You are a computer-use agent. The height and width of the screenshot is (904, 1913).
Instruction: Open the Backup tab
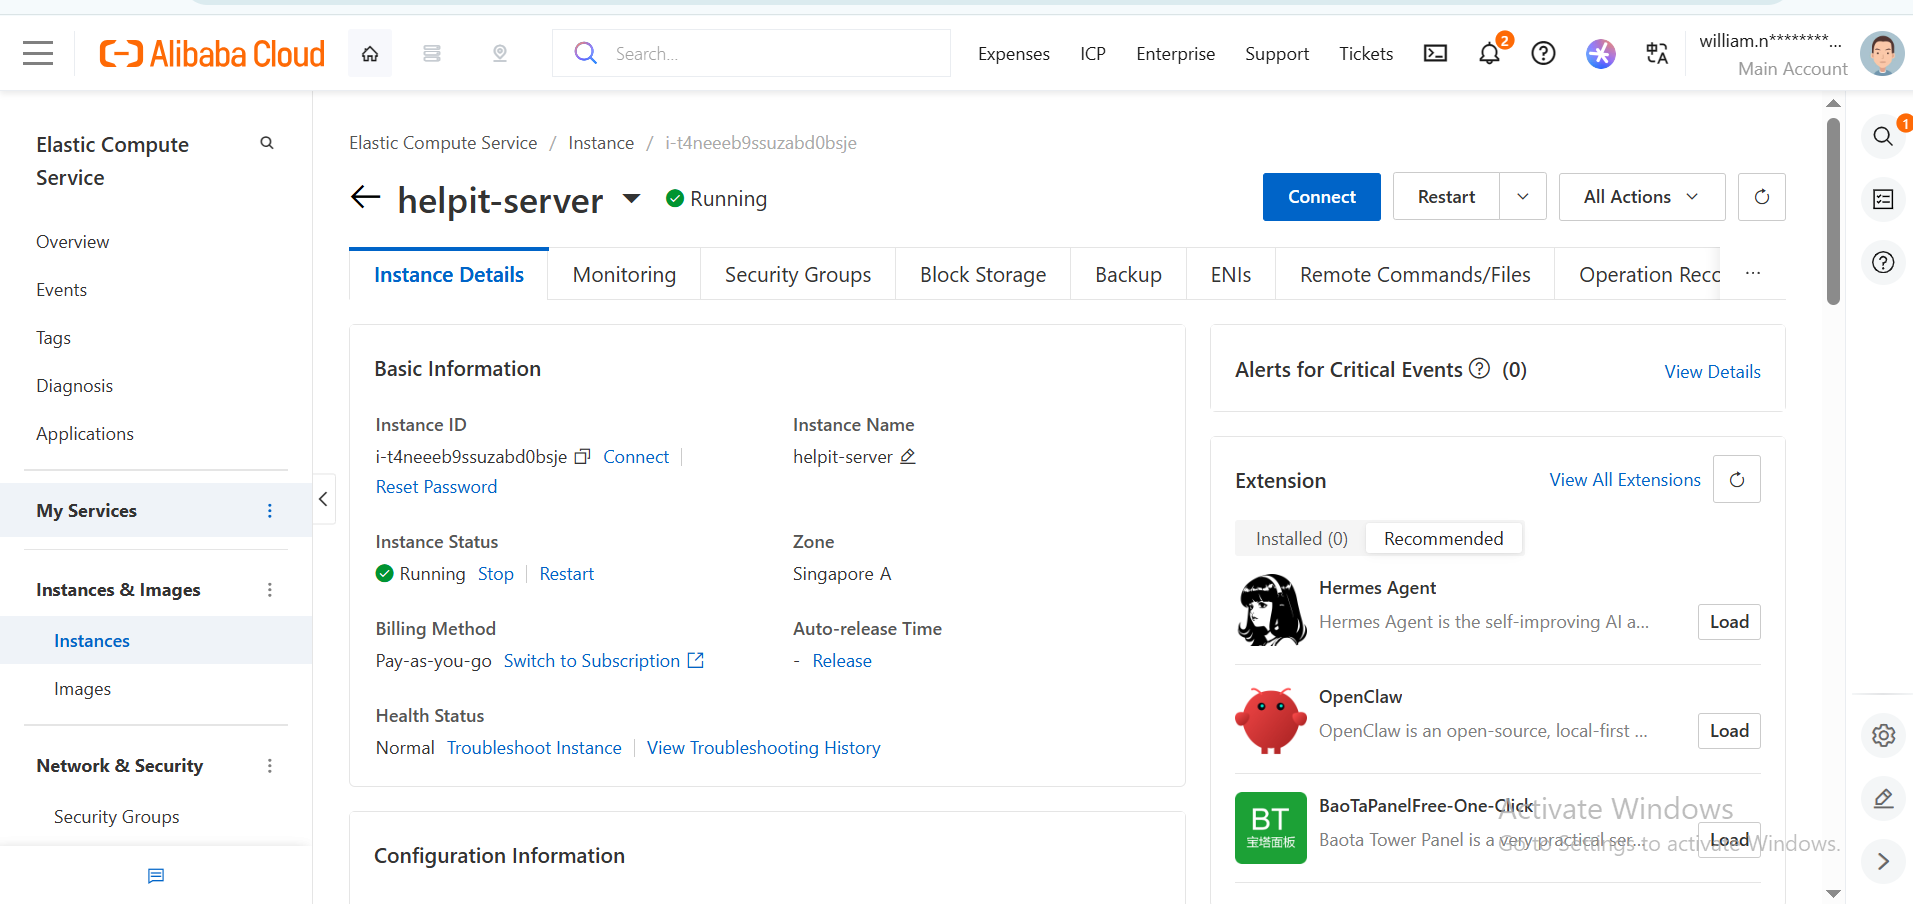[1128, 275]
